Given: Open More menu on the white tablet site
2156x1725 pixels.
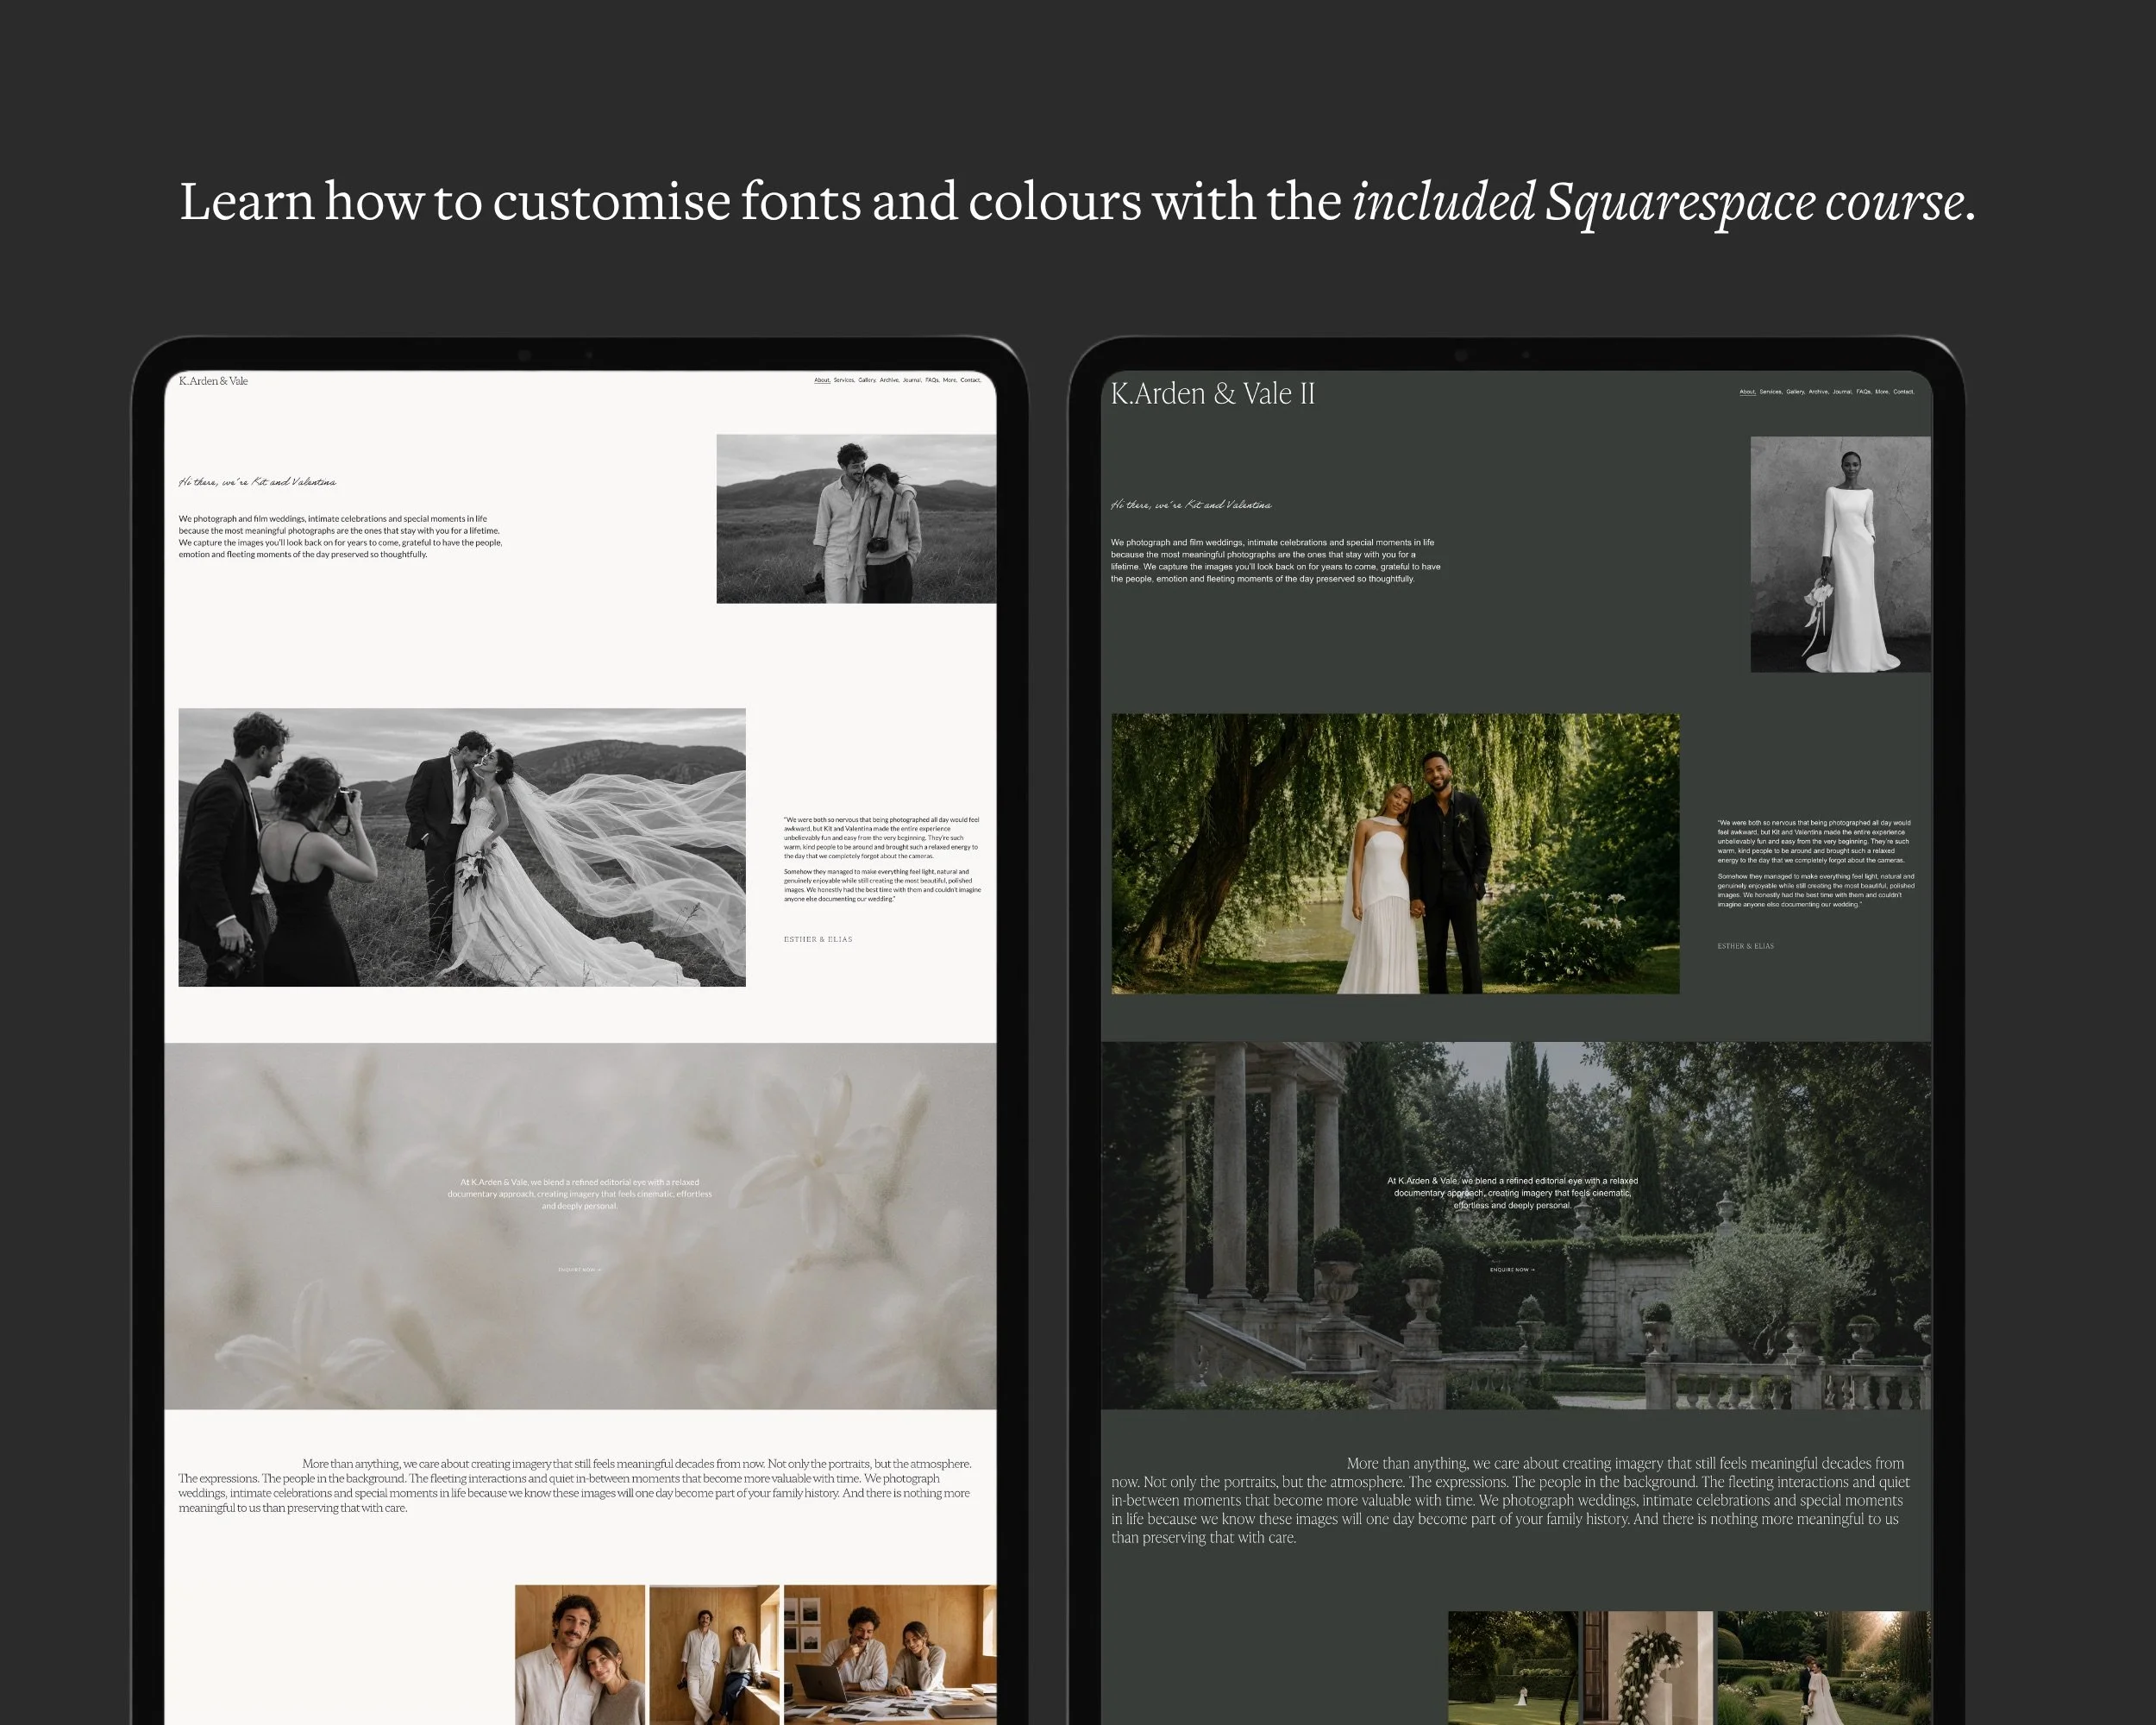Looking at the screenshot, I should [951, 380].
